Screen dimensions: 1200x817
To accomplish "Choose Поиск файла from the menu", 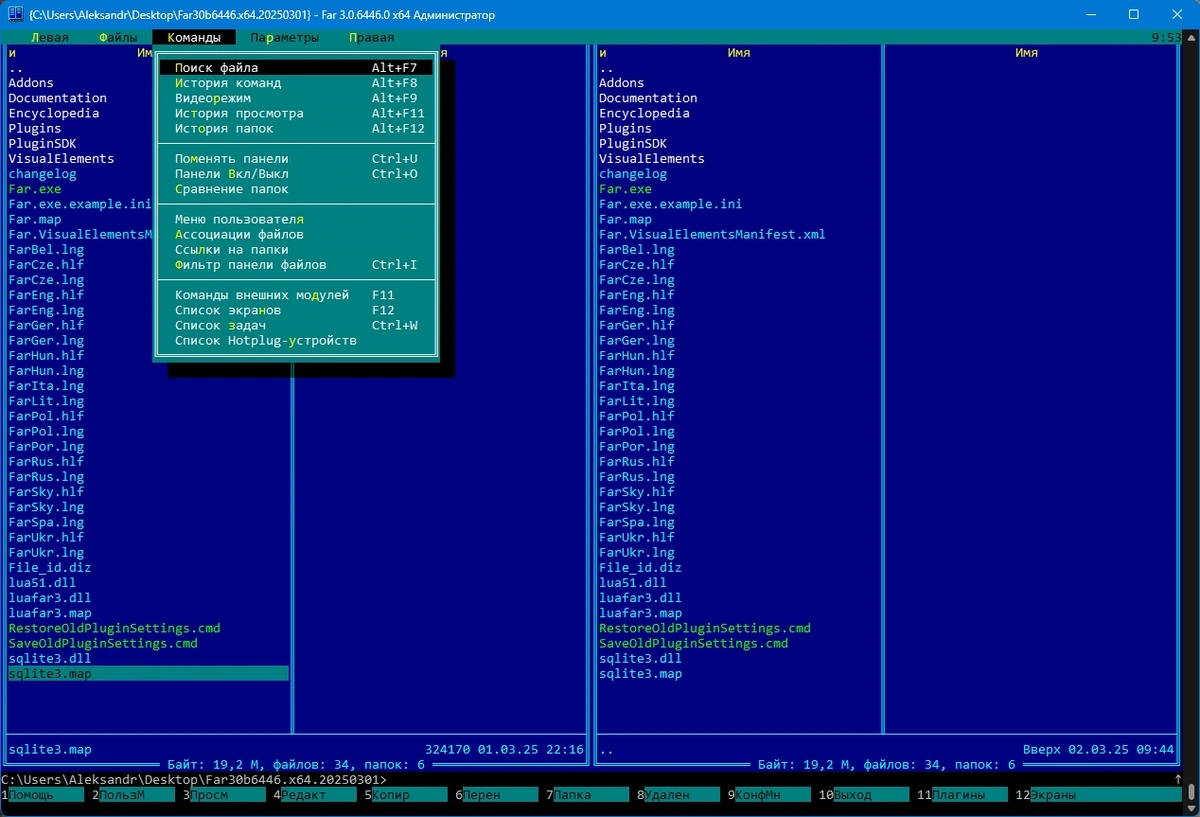I will [296, 68].
